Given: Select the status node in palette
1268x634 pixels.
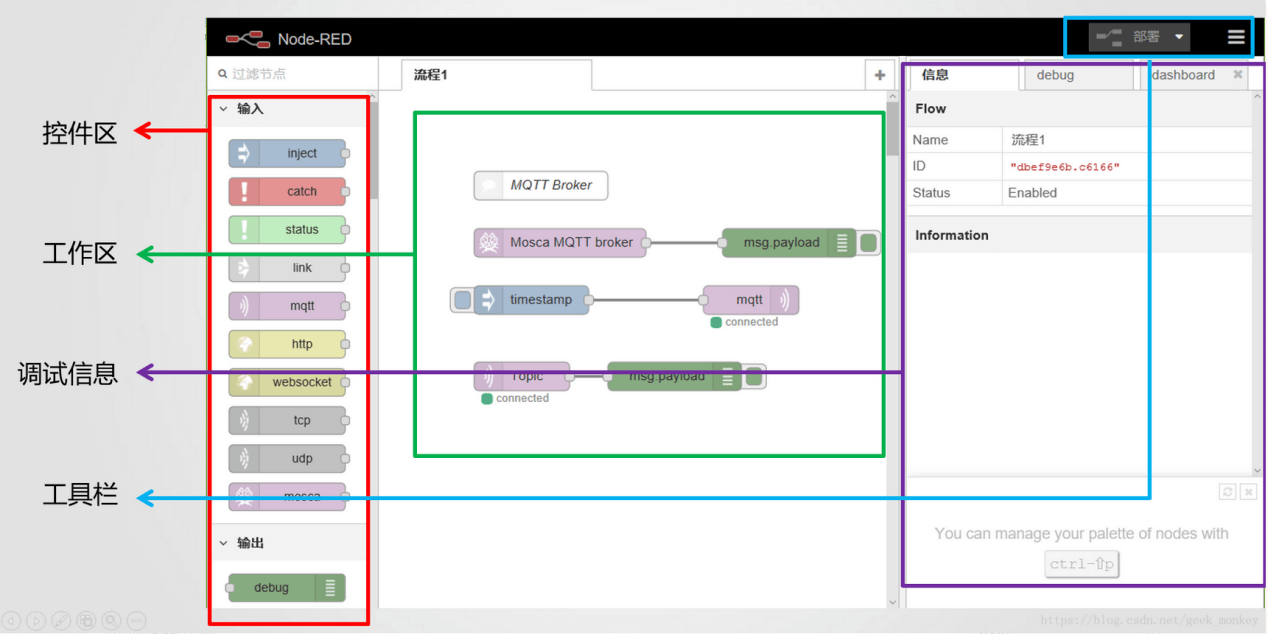Looking at the screenshot, I should click(288, 229).
